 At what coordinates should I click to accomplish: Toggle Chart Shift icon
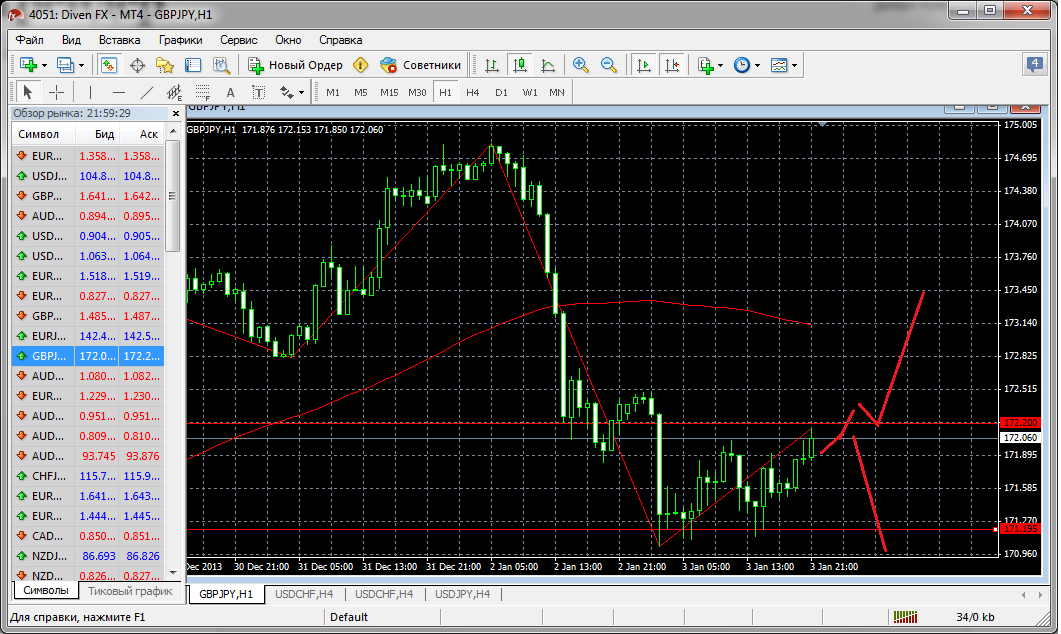672,65
